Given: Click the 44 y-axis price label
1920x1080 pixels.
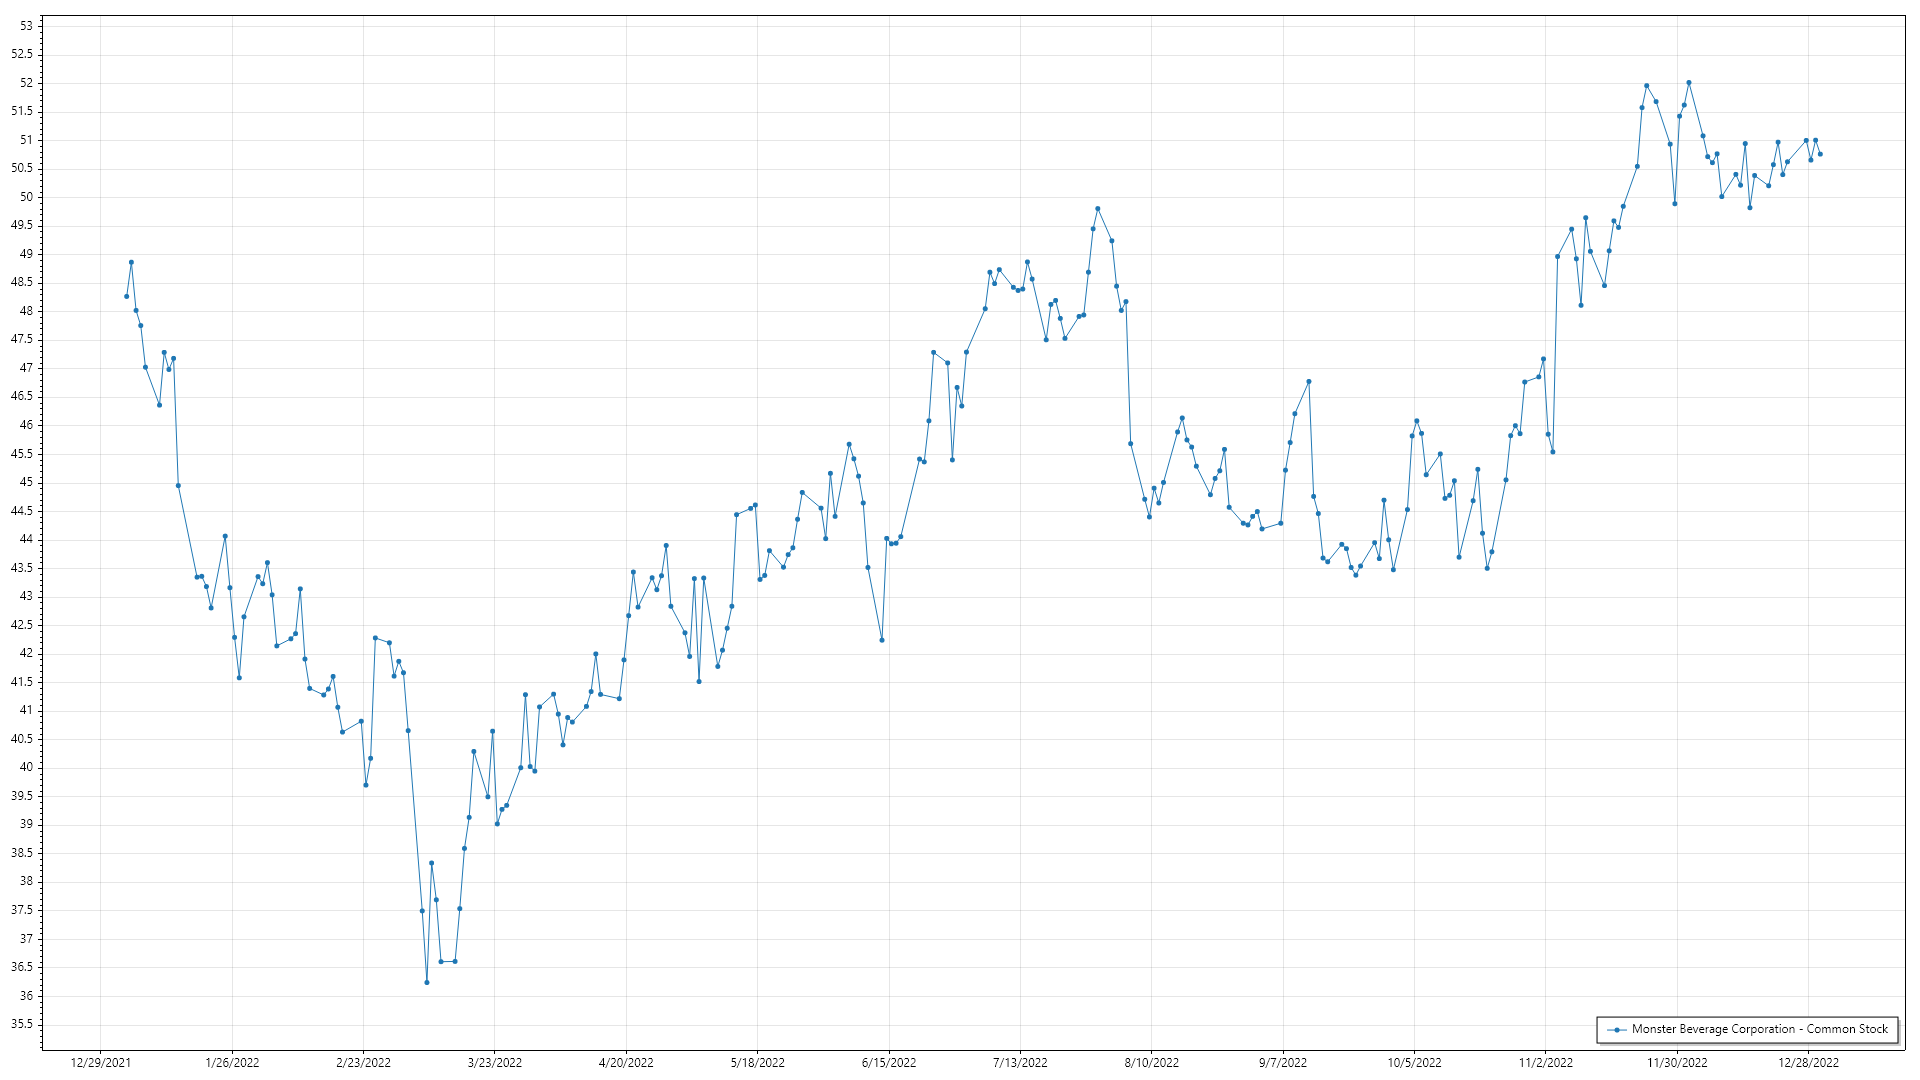Looking at the screenshot, I should coord(26,539).
